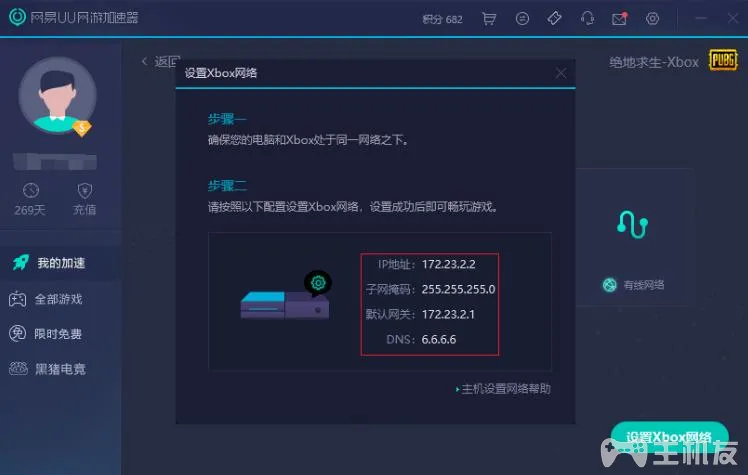
Task: Minimize the UU accelerator window
Action: (x=701, y=18)
